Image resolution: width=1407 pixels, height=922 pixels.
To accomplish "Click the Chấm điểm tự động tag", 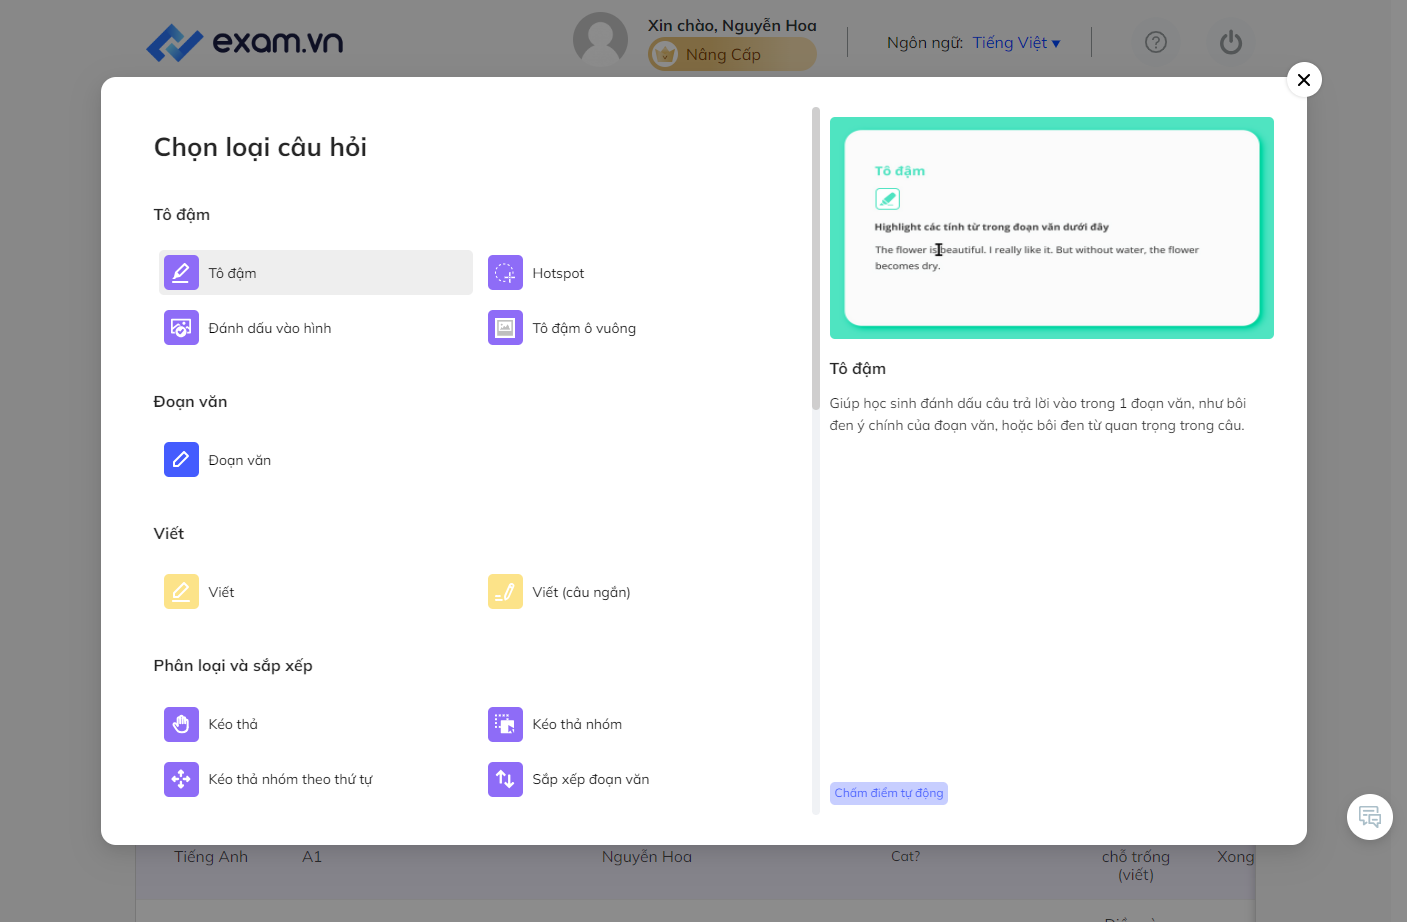I will (889, 793).
